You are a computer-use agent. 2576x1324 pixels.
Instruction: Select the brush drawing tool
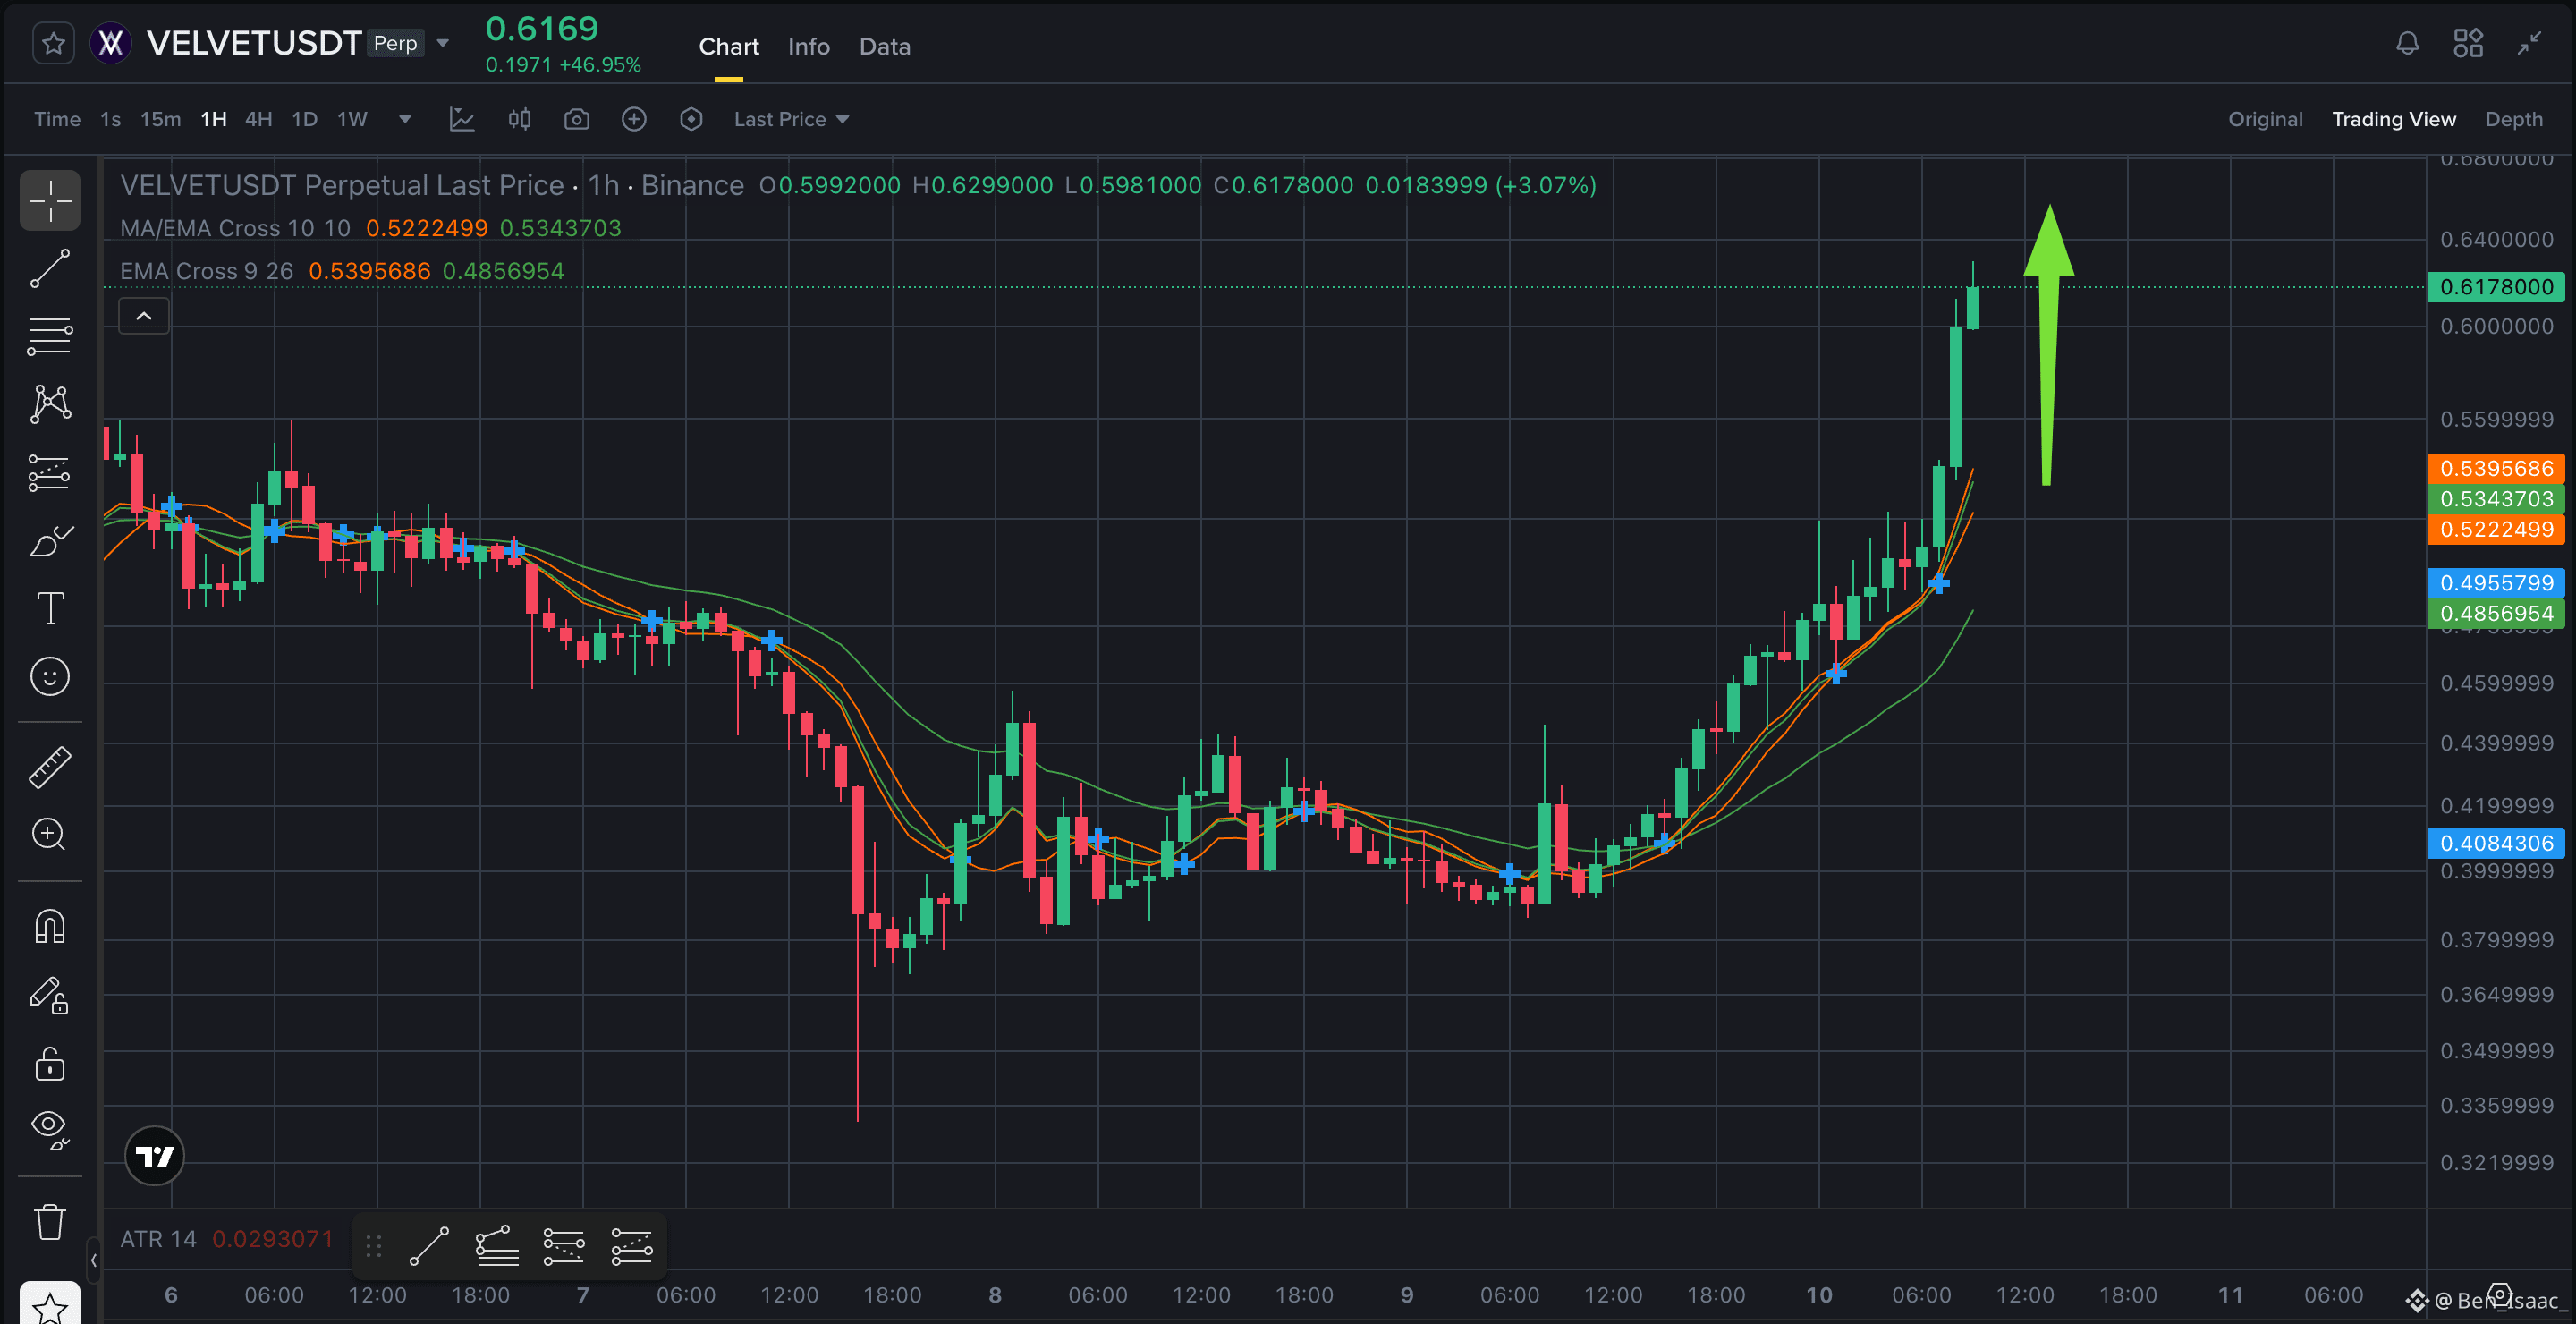tap(50, 541)
